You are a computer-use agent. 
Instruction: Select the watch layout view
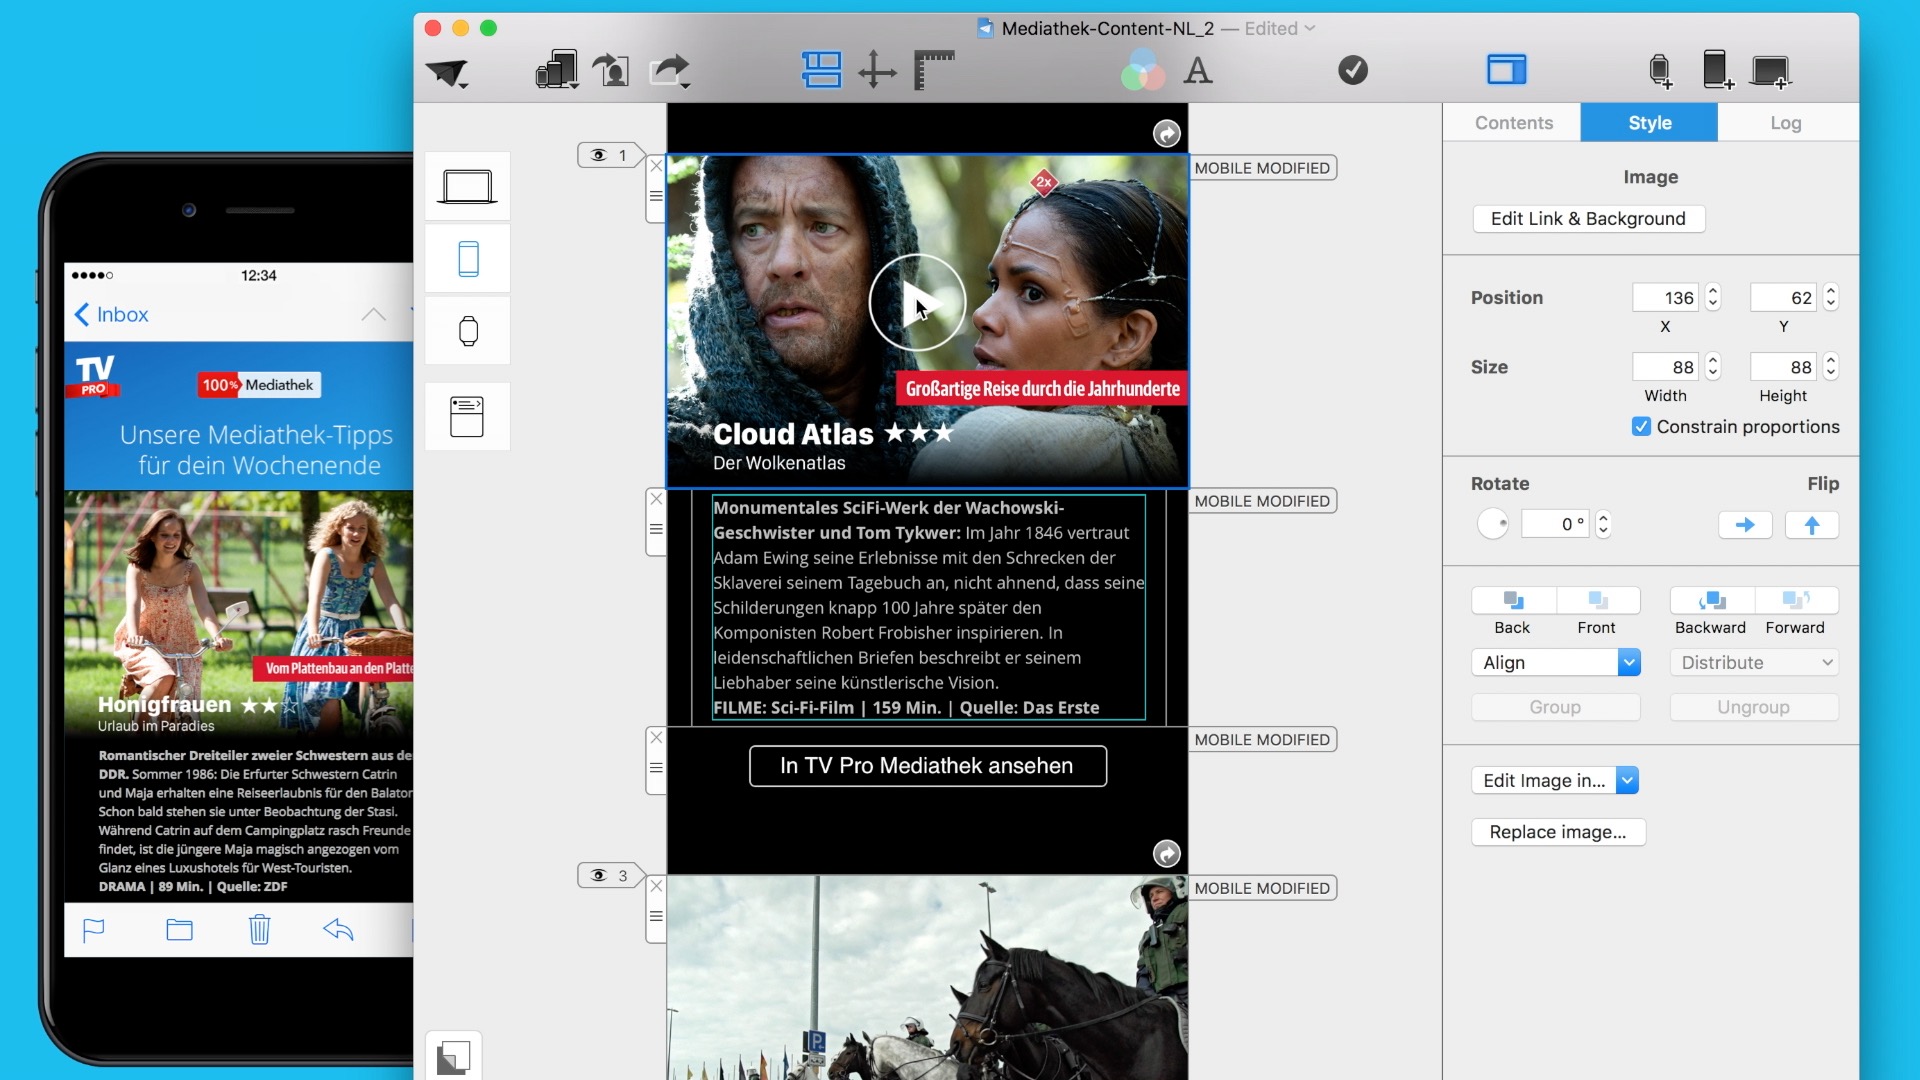[467, 331]
